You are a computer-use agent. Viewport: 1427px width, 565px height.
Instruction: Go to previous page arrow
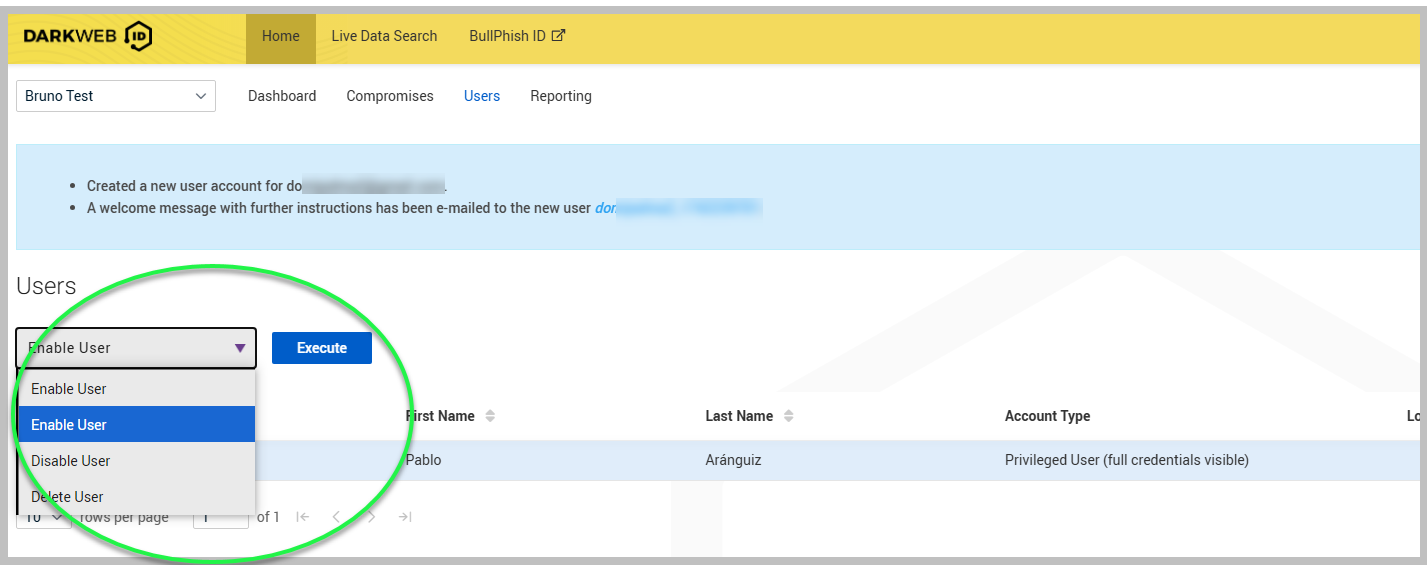coord(336,517)
